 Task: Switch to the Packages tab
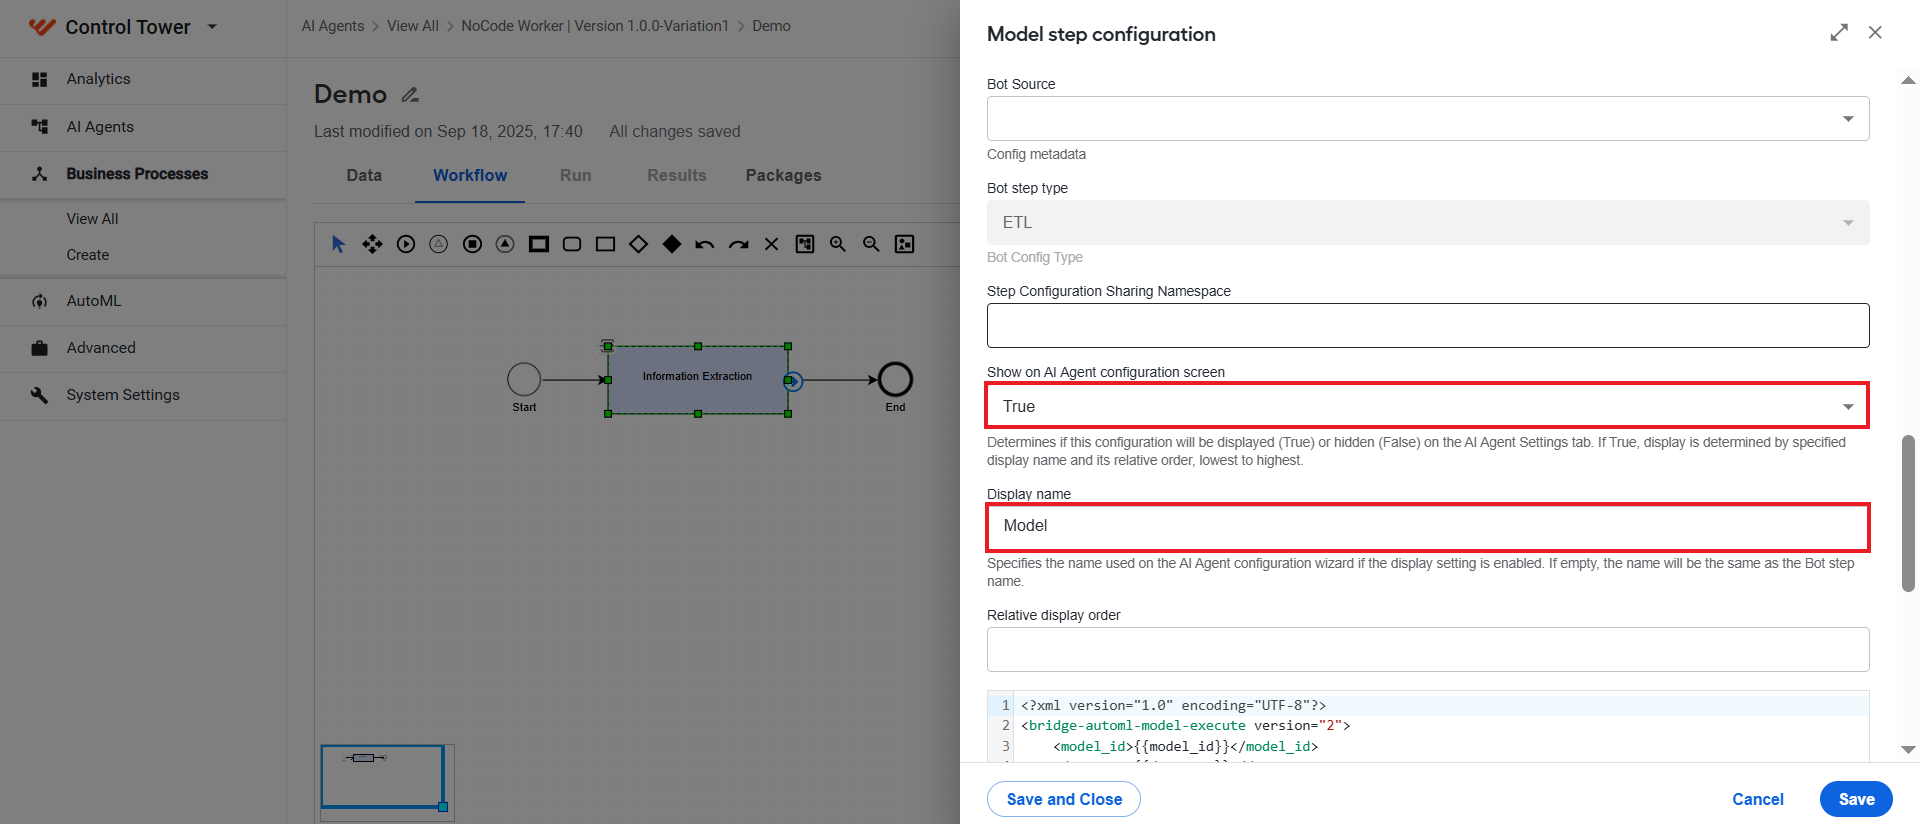tap(783, 175)
